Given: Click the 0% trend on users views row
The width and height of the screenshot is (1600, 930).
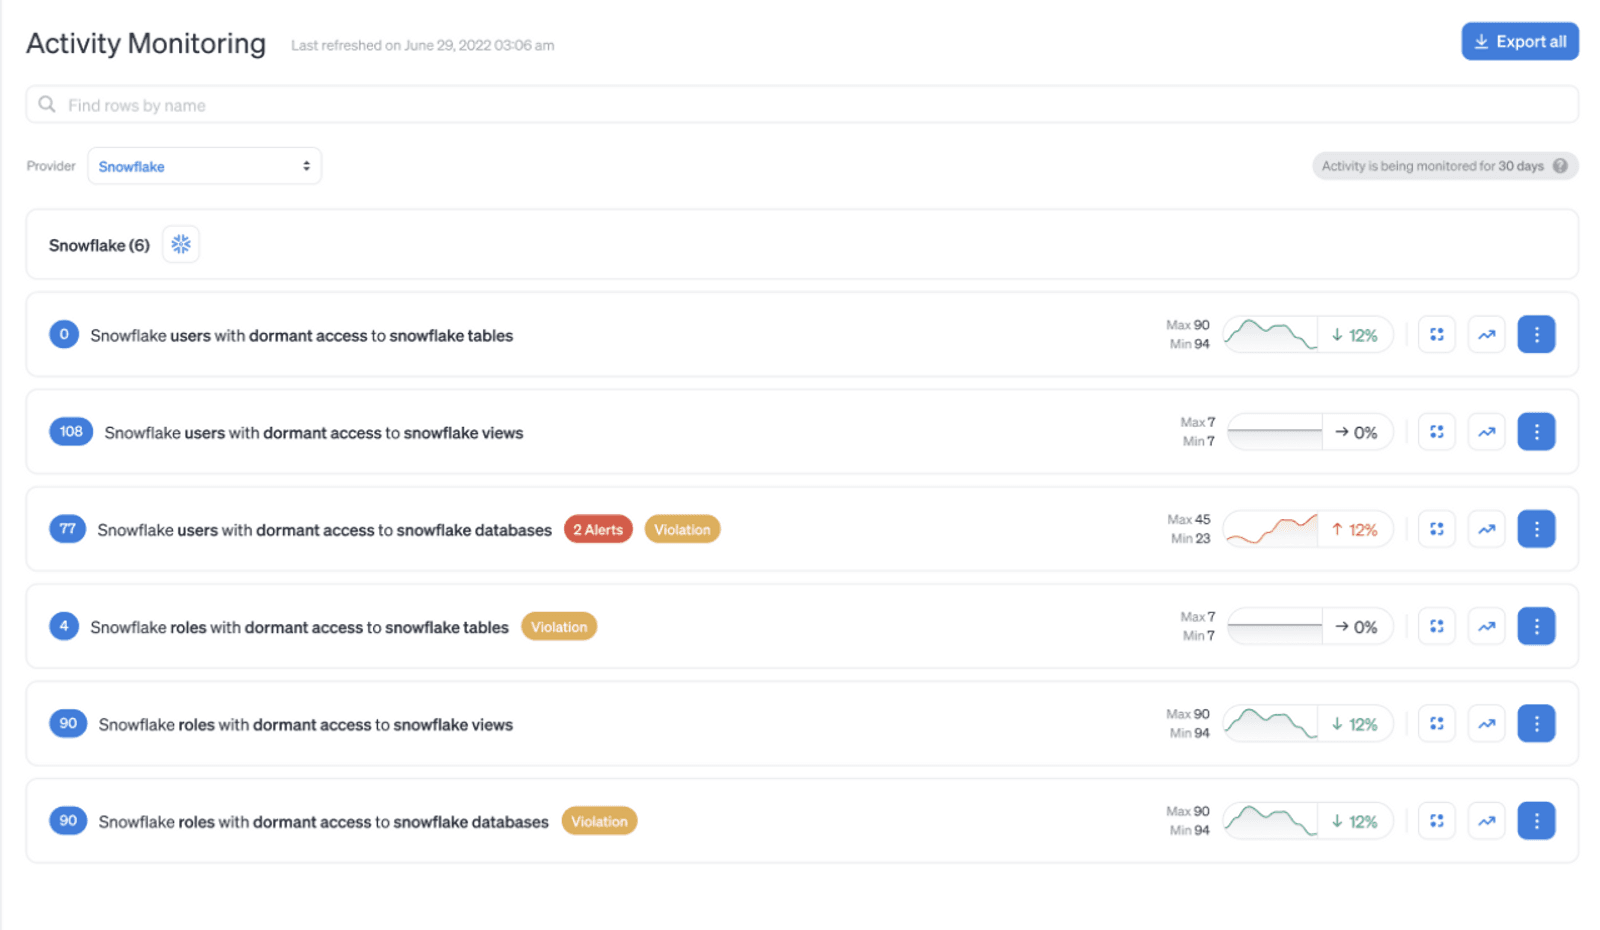Looking at the screenshot, I should (x=1356, y=433).
